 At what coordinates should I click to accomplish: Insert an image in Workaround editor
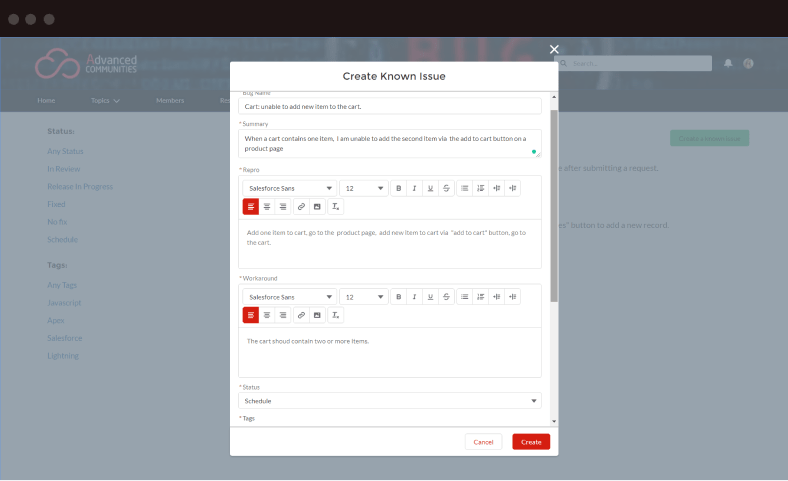coord(317,315)
